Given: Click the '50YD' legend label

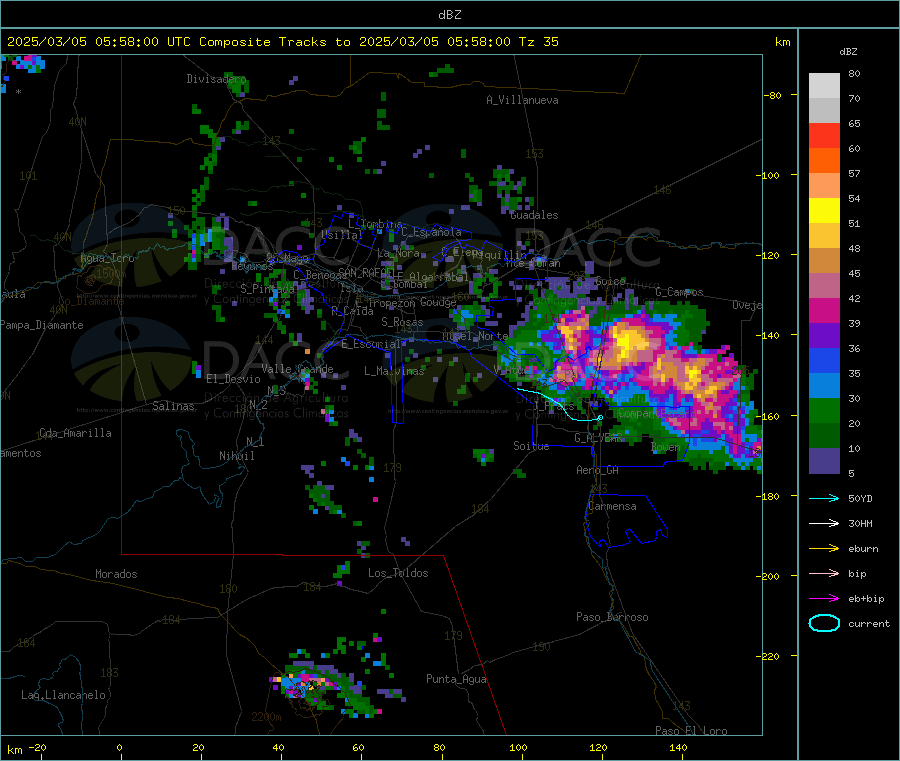Looking at the screenshot, I should pyautogui.click(x=860, y=498).
